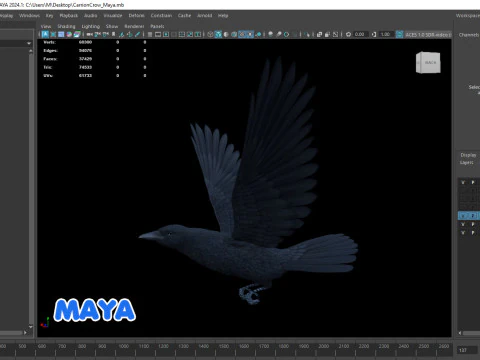
Task: Click the left panel horizontal scroll-right arrow
Action: [25, 332]
